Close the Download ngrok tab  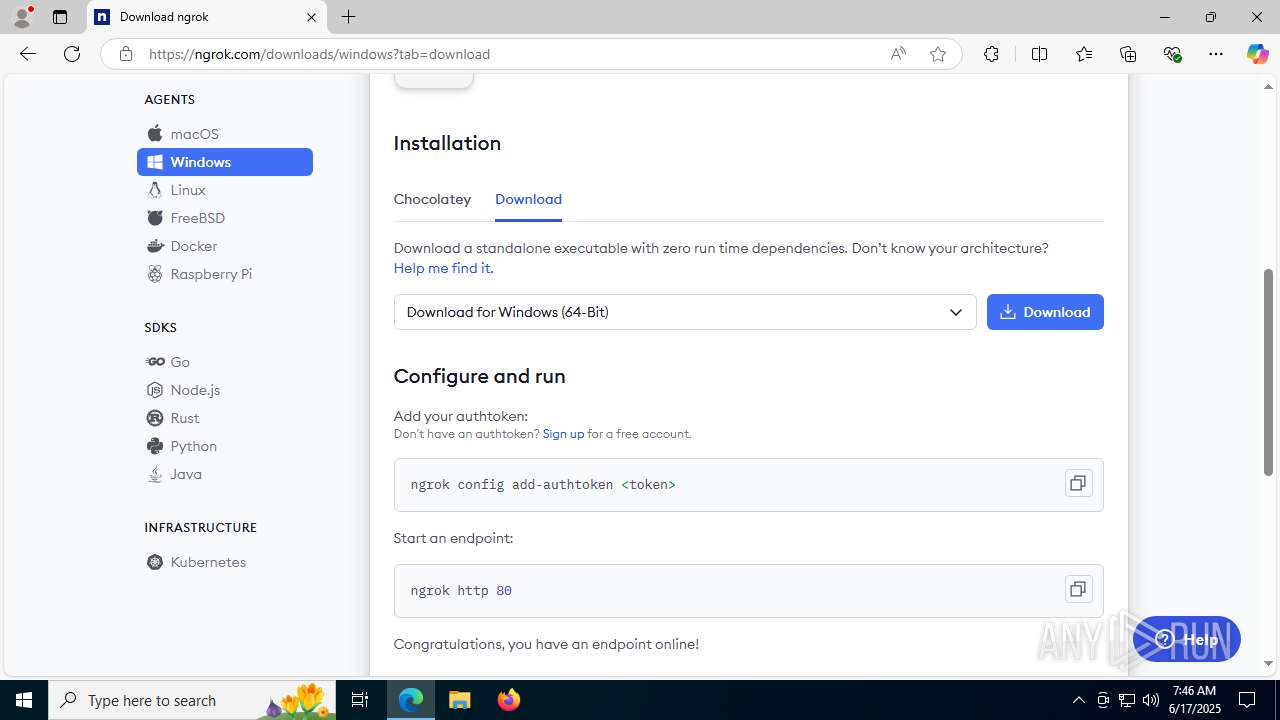point(311,17)
